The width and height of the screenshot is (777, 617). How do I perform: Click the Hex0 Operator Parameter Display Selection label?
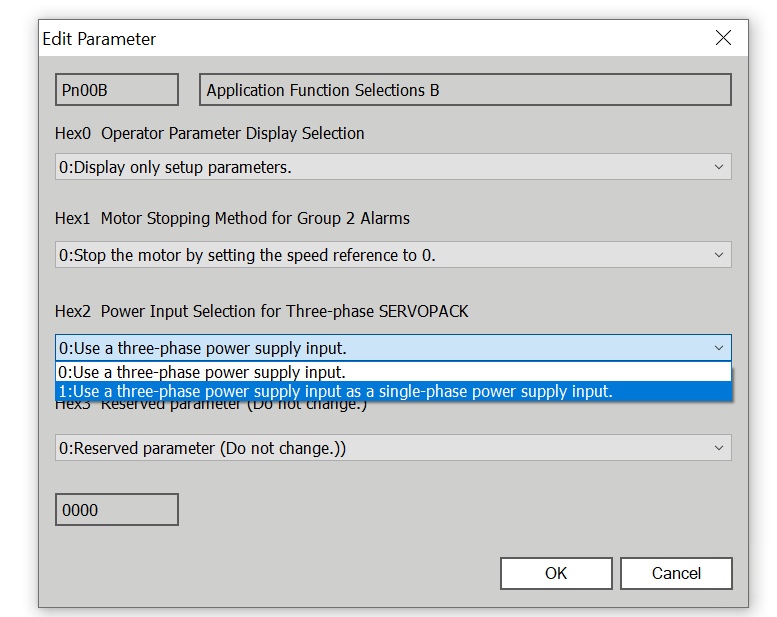pyautogui.click(x=210, y=133)
